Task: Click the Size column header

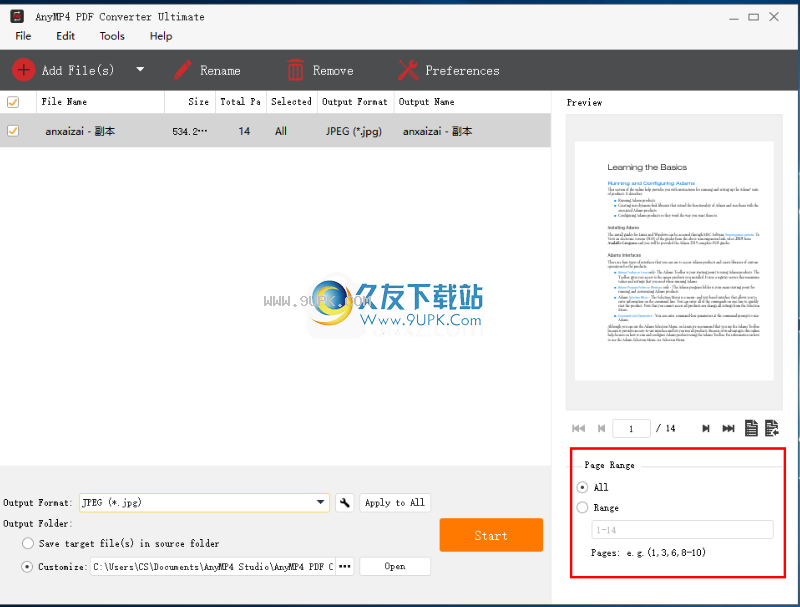Action: click(x=190, y=102)
